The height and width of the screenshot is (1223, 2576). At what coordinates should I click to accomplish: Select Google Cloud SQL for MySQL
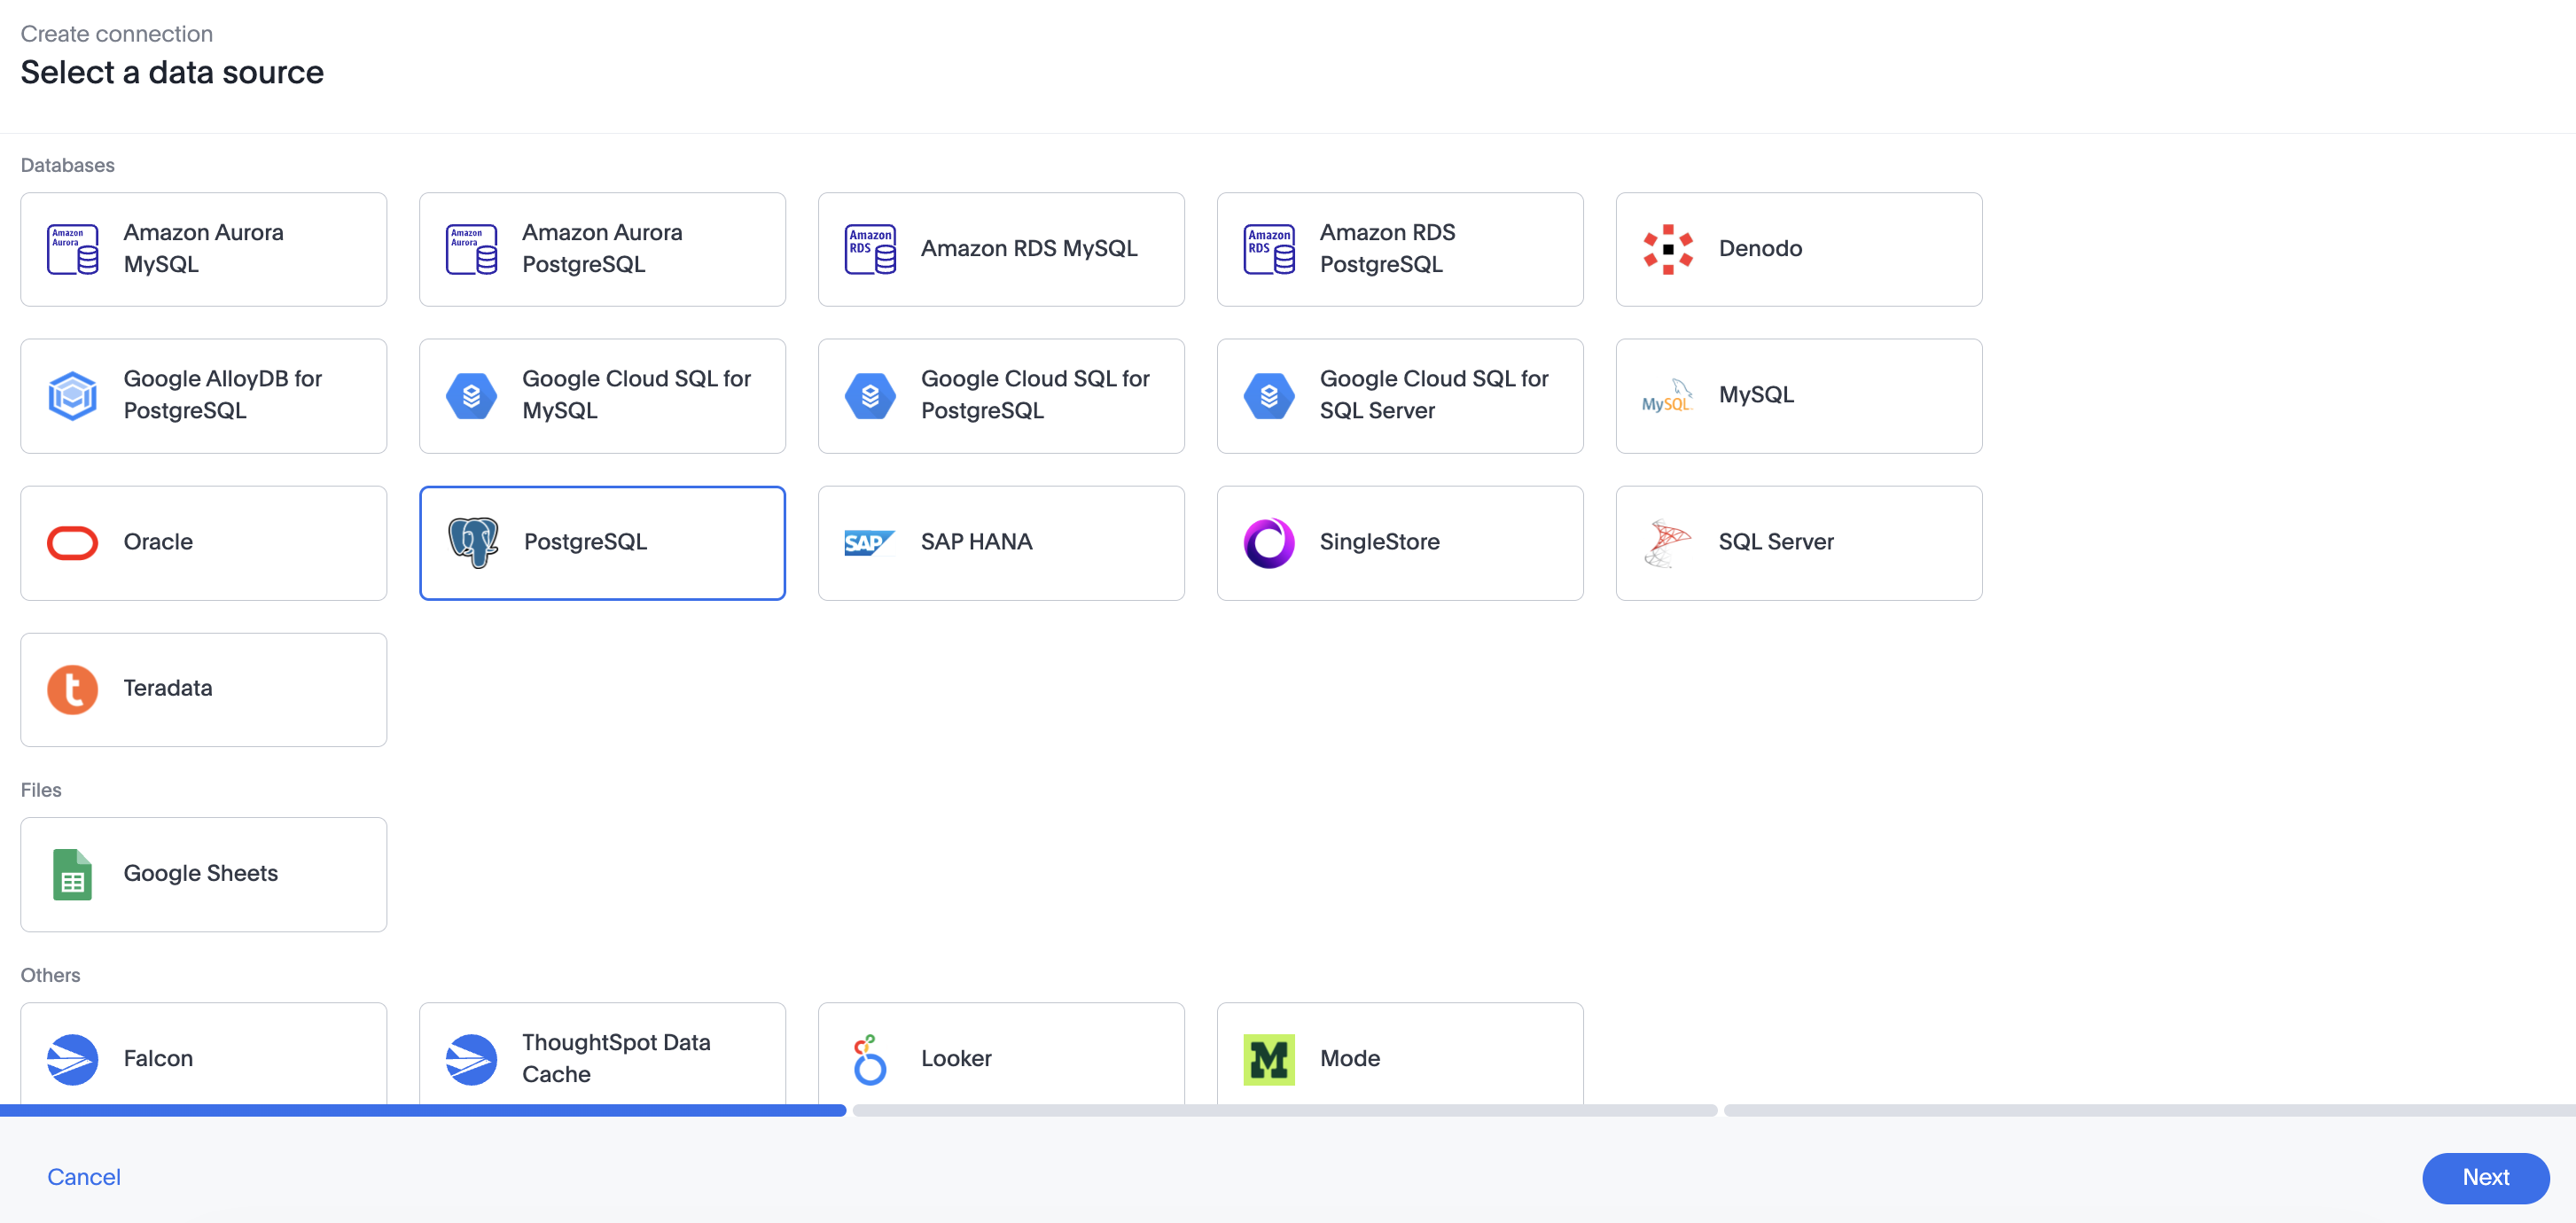coord(602,395)
